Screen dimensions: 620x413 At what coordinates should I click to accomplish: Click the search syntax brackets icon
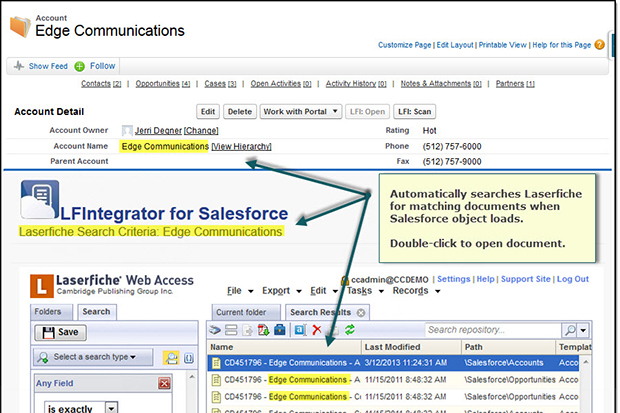tap(189, 358)
